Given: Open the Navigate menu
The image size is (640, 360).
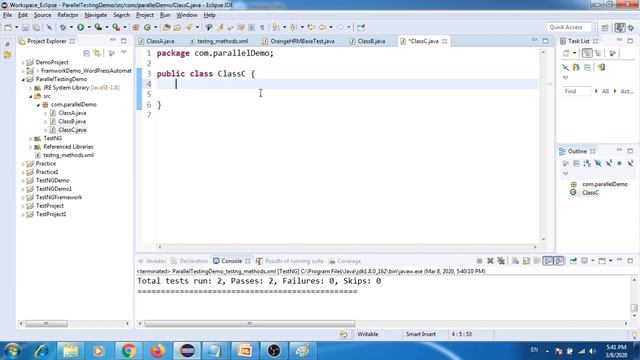Looking at the screenshot, I should [x=96, y=15].
